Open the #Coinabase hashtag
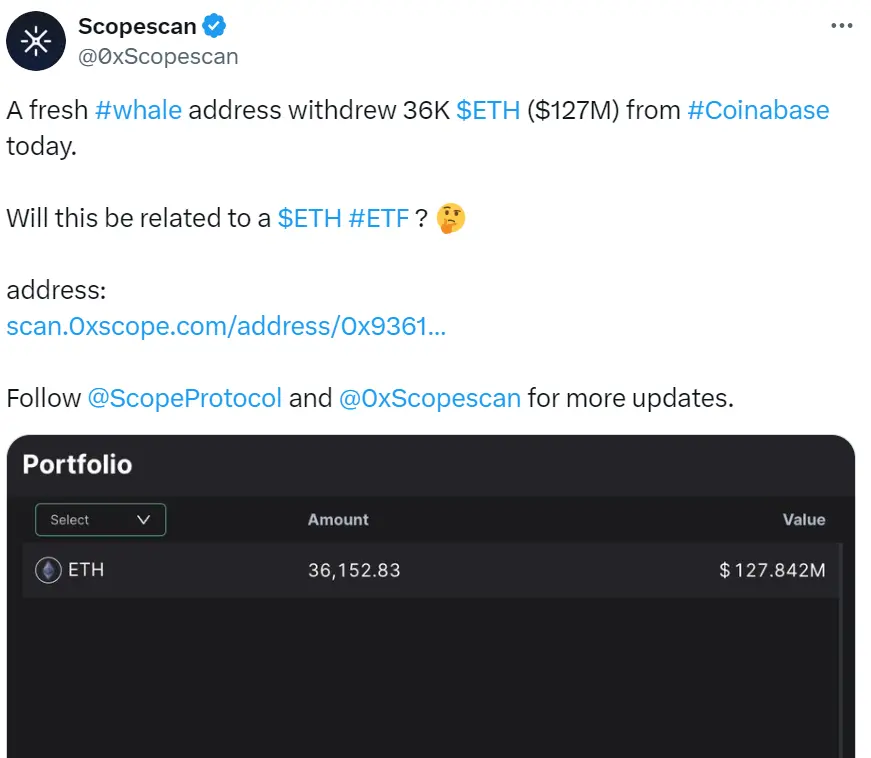This screenshot has width=871, height=758. 759,110
